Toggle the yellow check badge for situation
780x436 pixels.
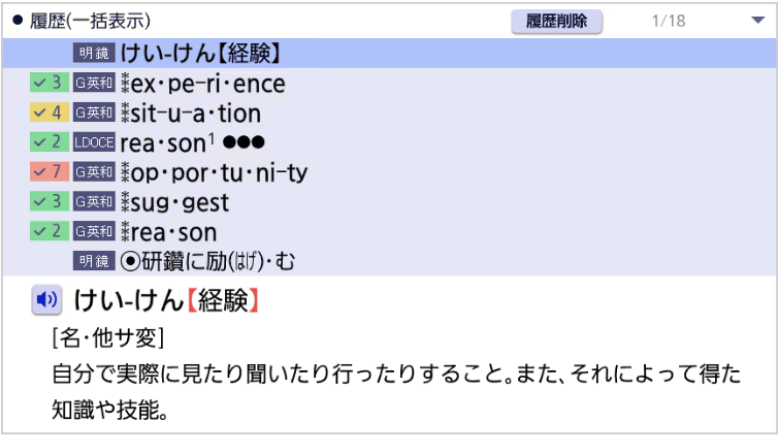tap(48, 114)
